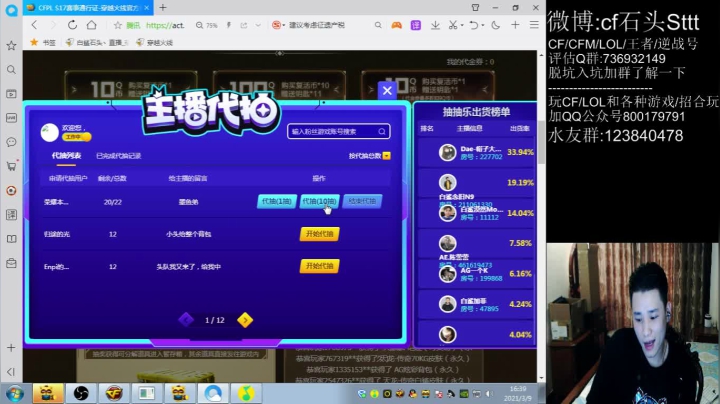Click the leaderboard avatar beside 19.19%
Screen dimensions: 720x404
(447, 183)
